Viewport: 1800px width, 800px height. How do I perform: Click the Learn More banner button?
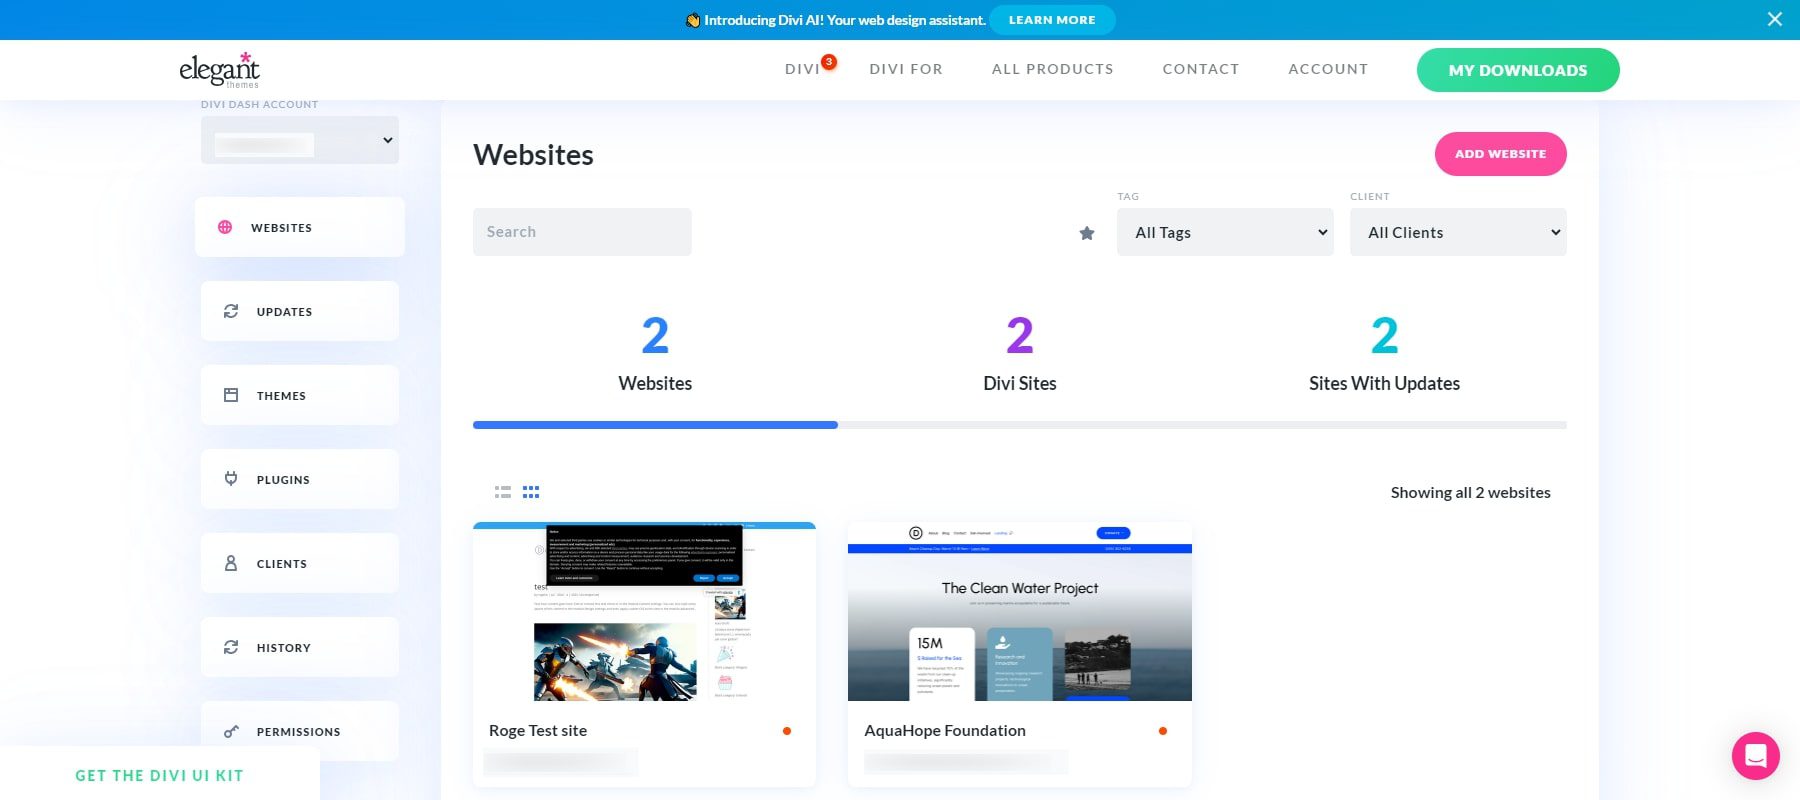click(x=1052, y=20)
